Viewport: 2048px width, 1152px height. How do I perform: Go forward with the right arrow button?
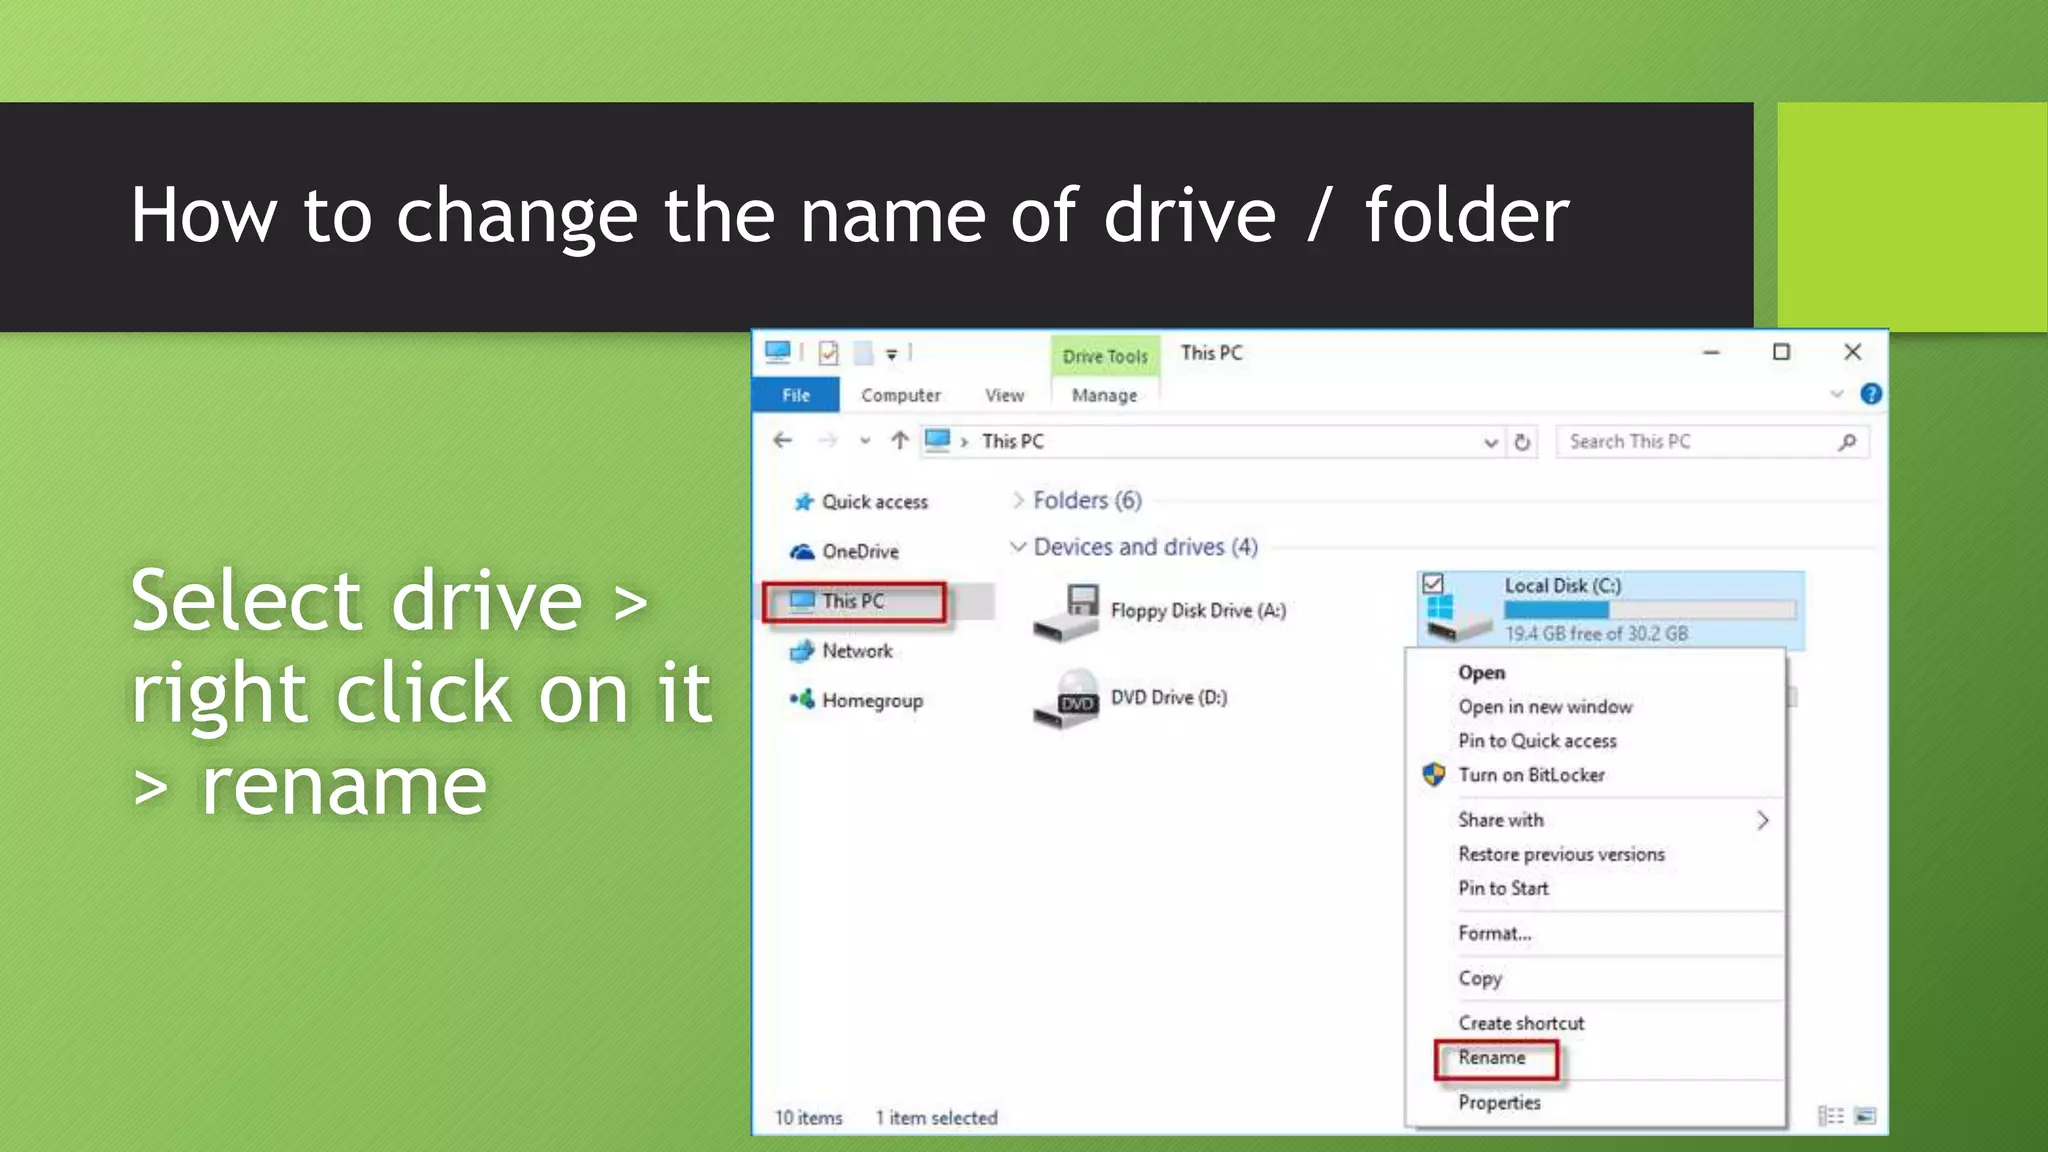[828, 441]
